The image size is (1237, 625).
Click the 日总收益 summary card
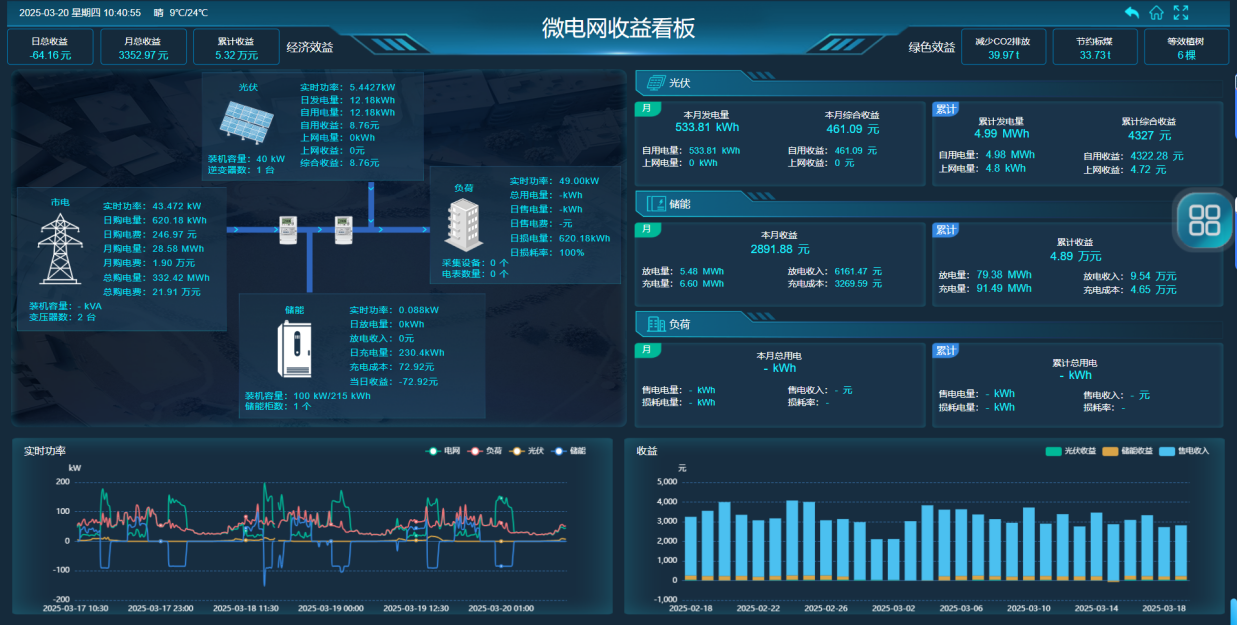(x=50, y=47)
